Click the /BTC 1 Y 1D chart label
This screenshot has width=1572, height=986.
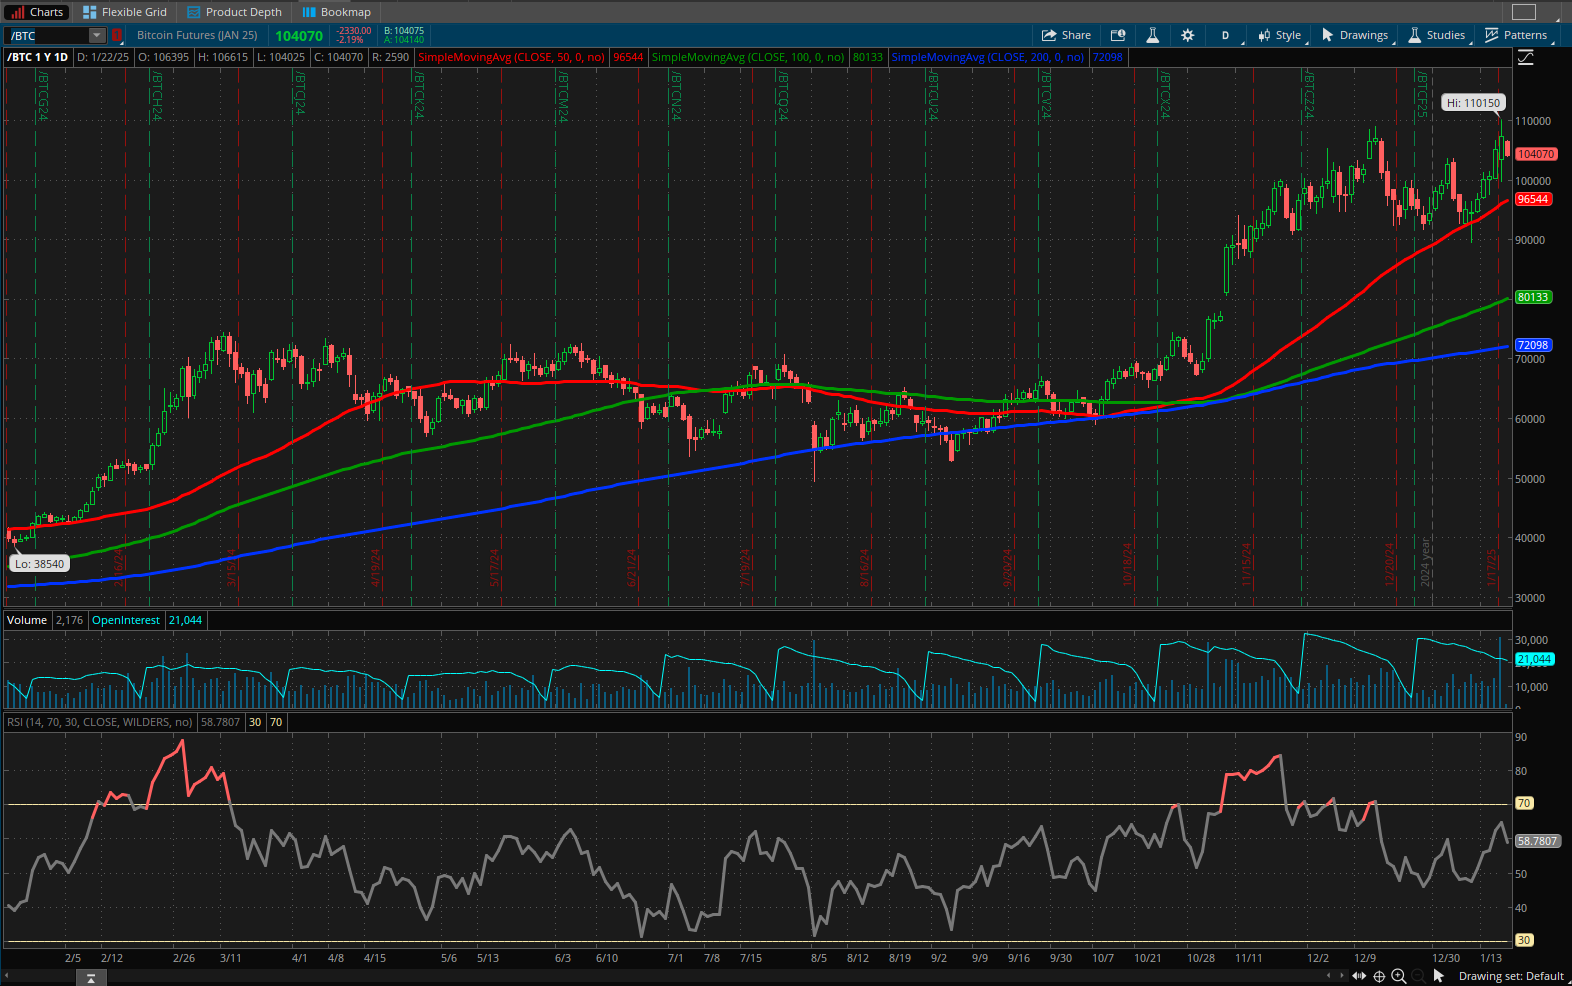(x=38, y=57)
